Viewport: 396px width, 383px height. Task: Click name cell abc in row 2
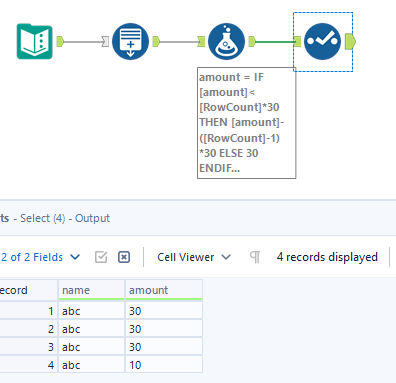point(91,329)
